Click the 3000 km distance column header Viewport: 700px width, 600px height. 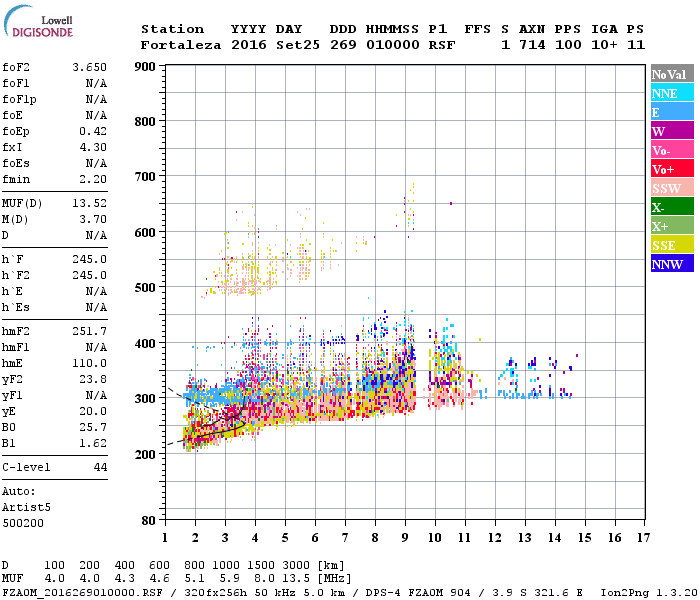click(x=296, y=565)
